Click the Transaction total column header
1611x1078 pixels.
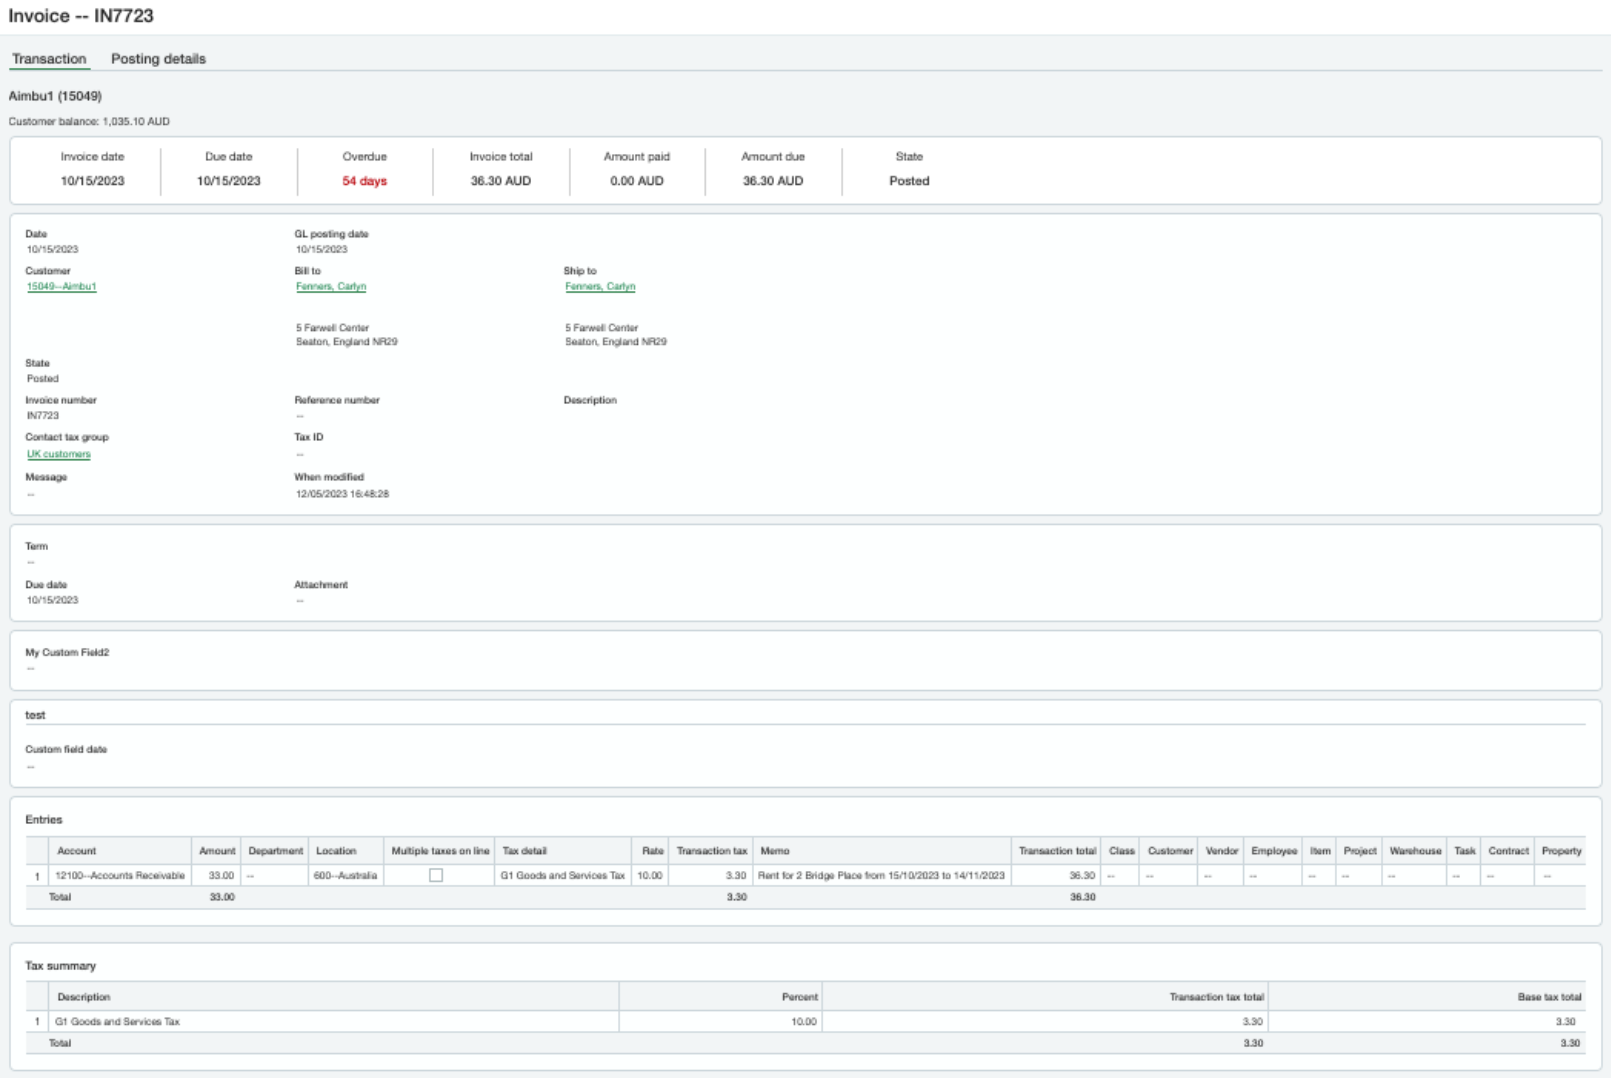pyautogui.click(x=1057, y=851)
